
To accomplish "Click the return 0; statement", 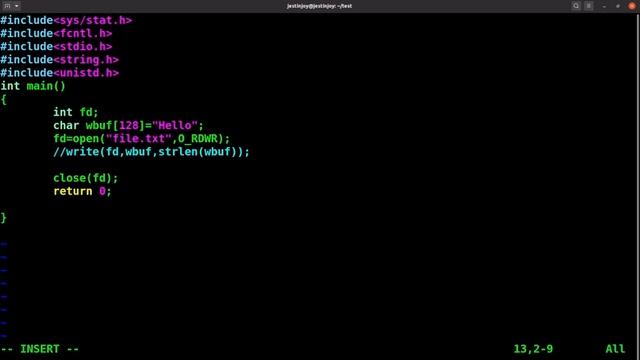I will (82, 191).
